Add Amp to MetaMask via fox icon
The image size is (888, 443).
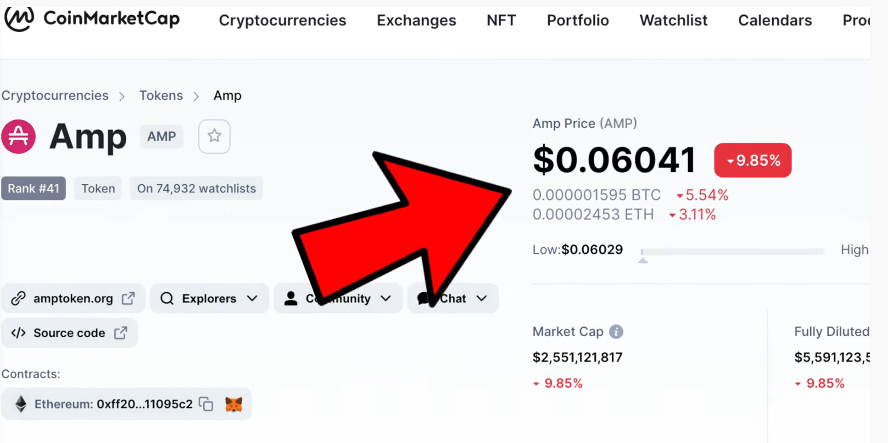[x=233, y=404]
